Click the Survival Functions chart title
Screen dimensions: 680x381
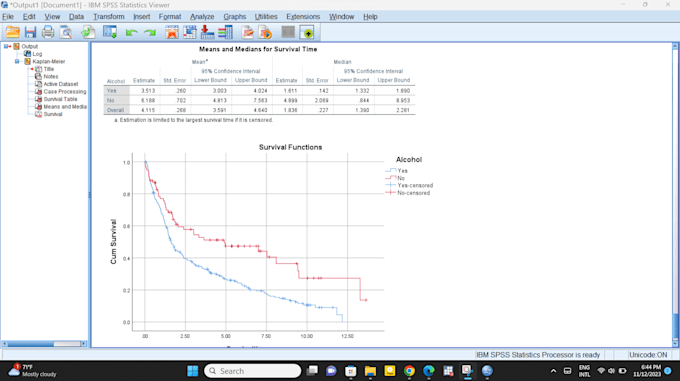[x=291, y=147]
